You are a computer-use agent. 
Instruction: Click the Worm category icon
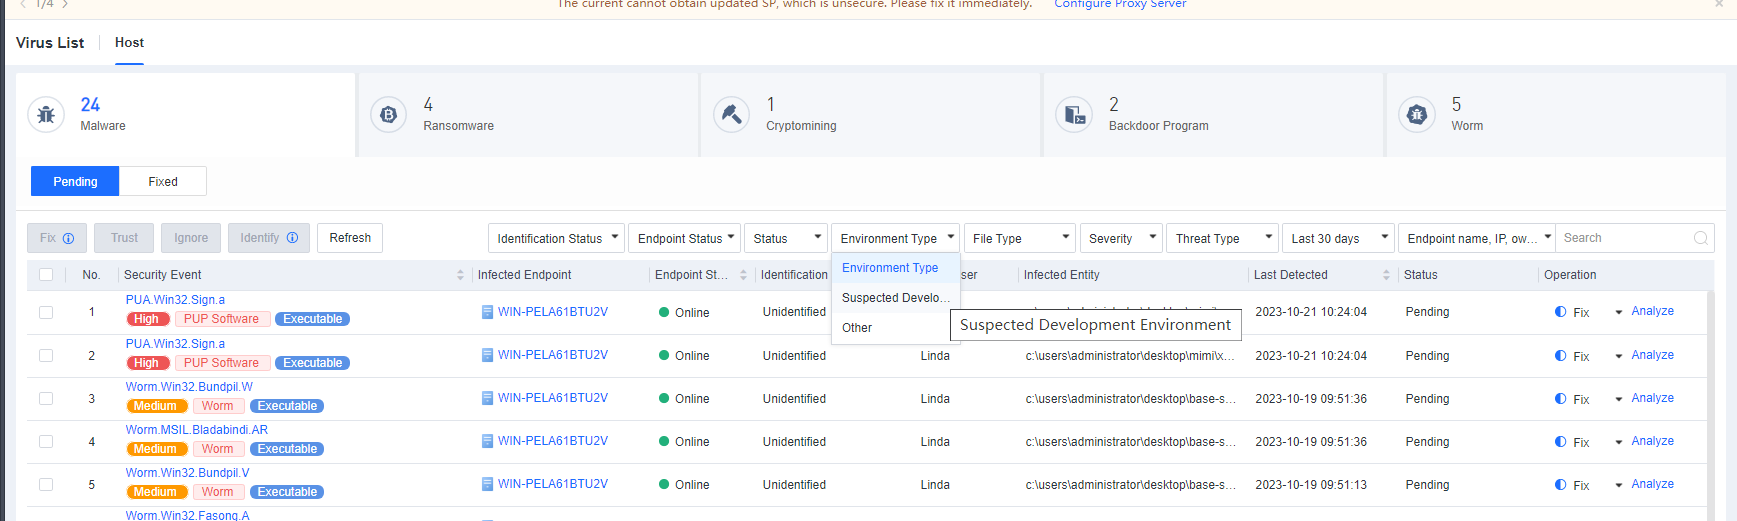point(1416,115)
